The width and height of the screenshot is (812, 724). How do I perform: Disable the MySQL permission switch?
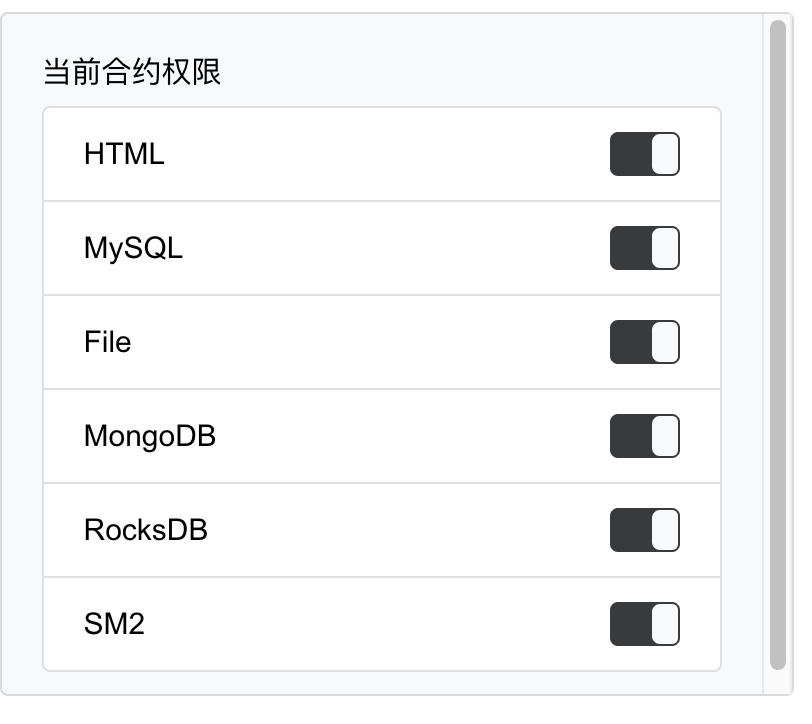tap(644, 248)
